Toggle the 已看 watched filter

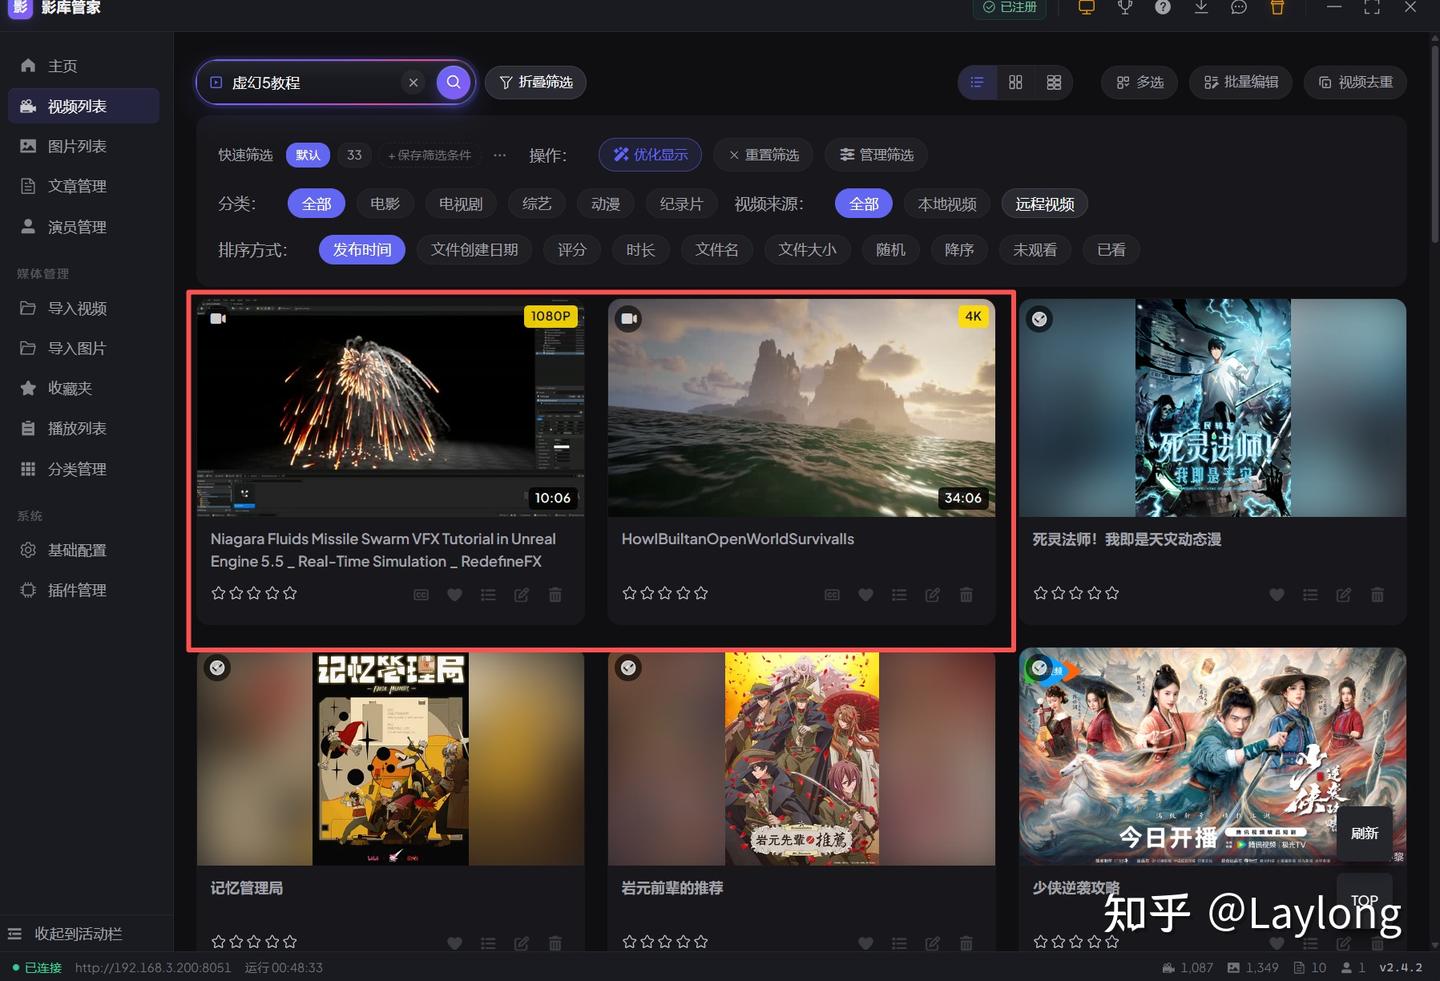coord(1111,250)
